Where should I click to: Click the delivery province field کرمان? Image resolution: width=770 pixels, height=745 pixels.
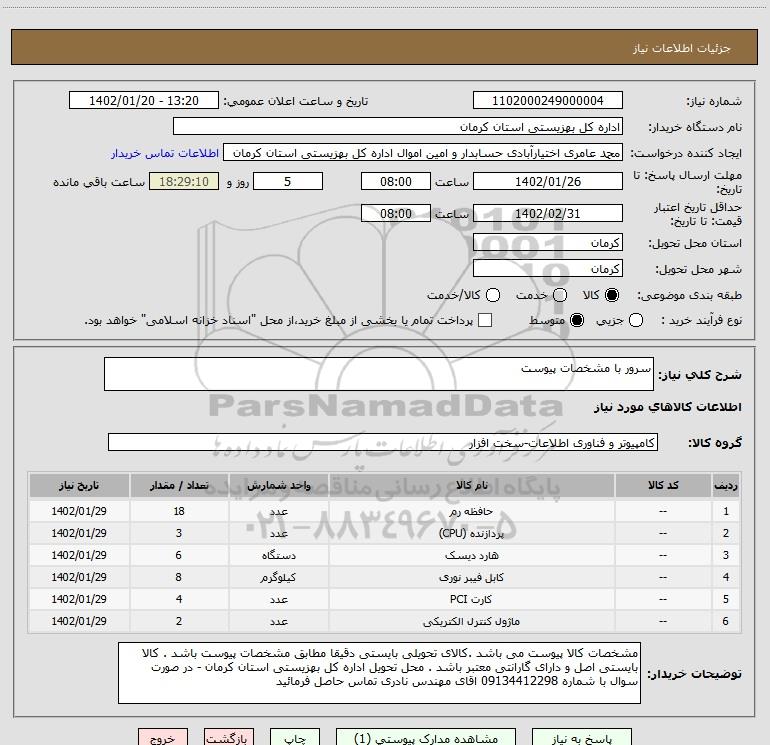[548, 243]
